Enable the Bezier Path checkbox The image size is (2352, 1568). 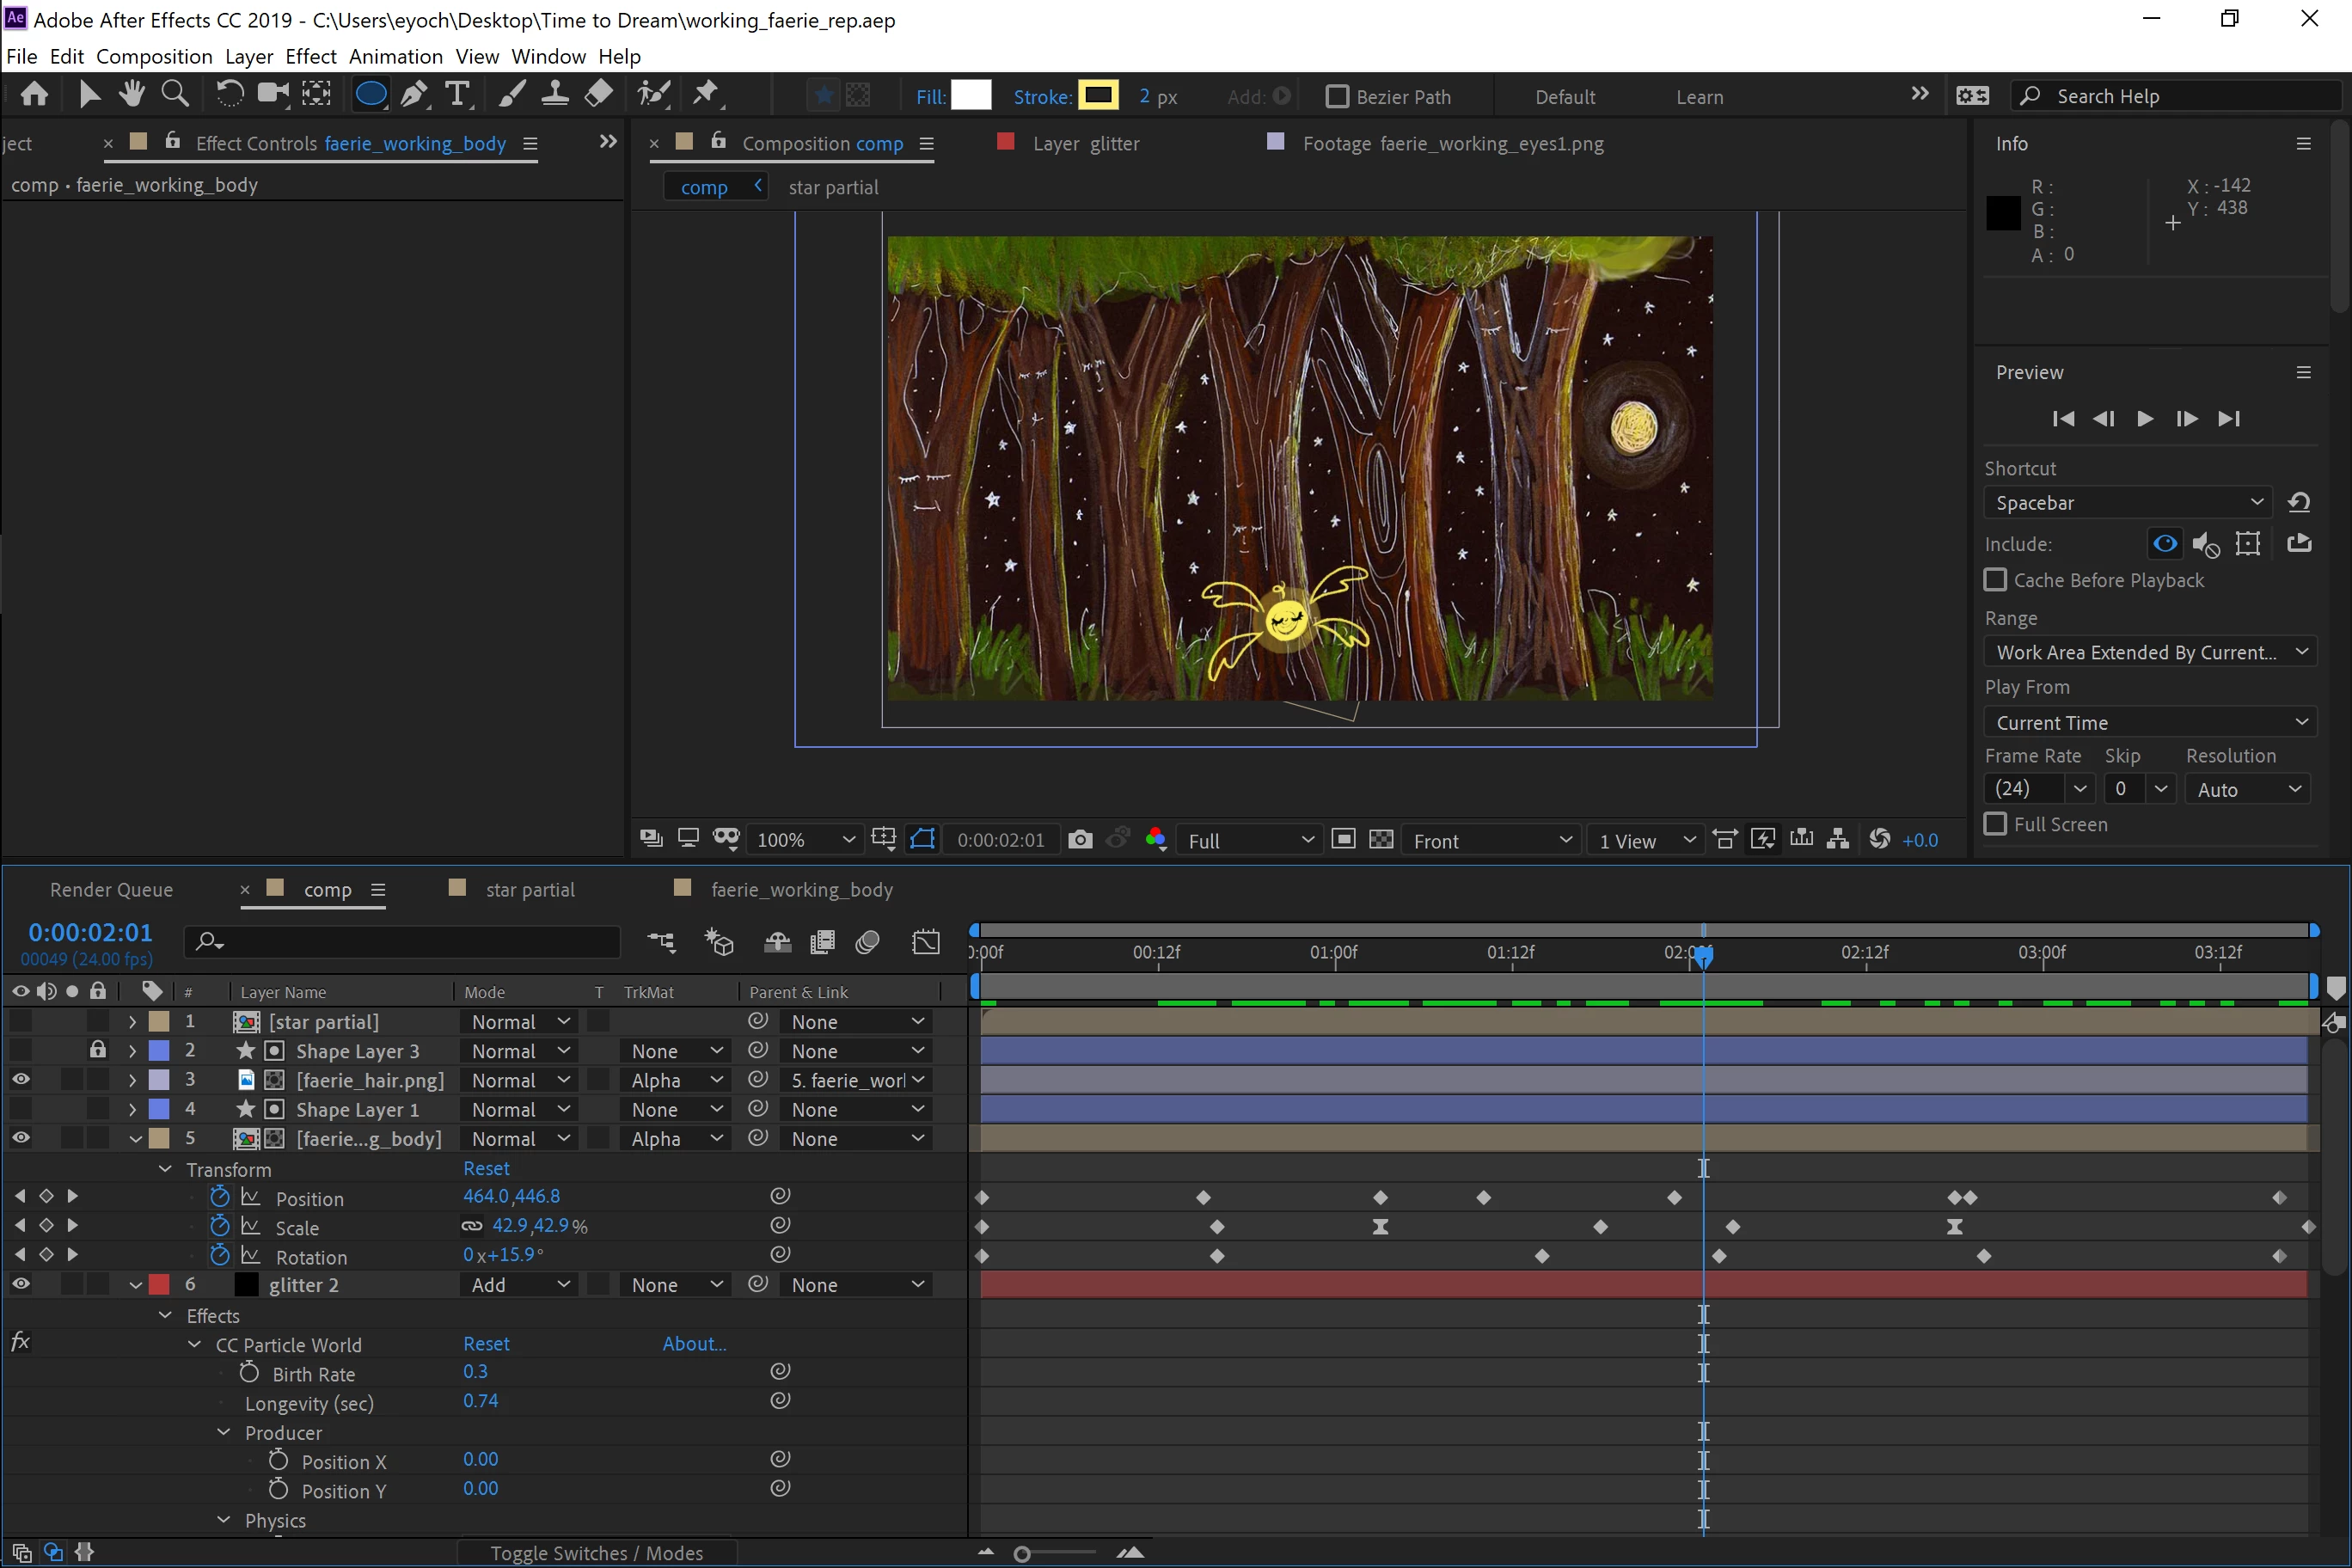point(1336,97)
